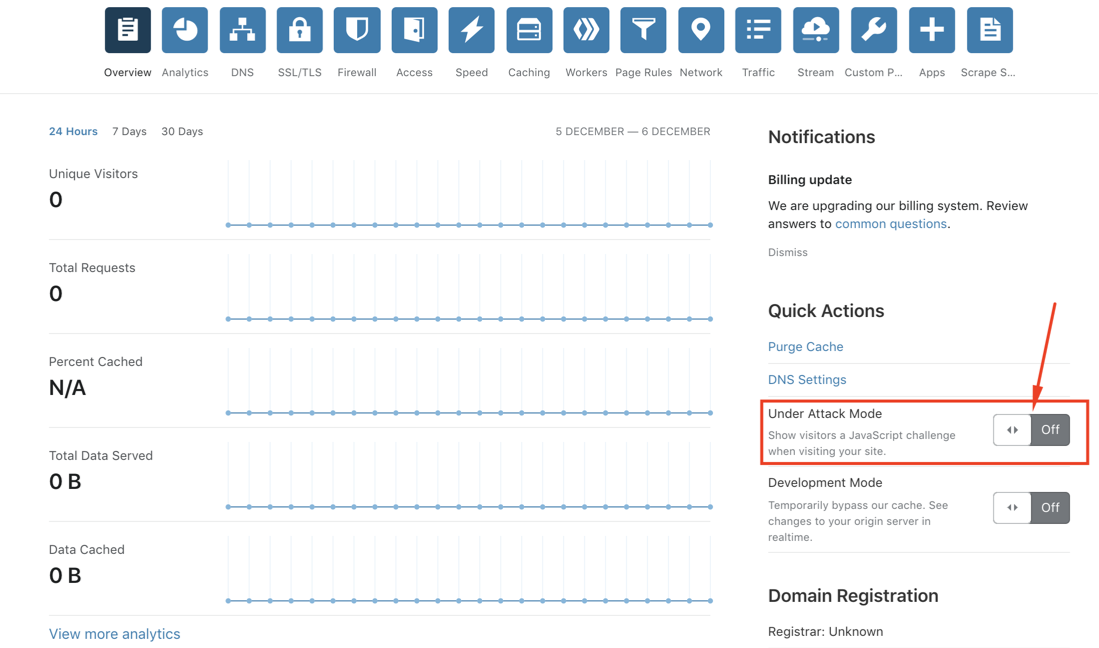The height and width of the screenshot is (648, 1099).
Task: Open the Stream cloud icon
Action: tap(816, 30)
